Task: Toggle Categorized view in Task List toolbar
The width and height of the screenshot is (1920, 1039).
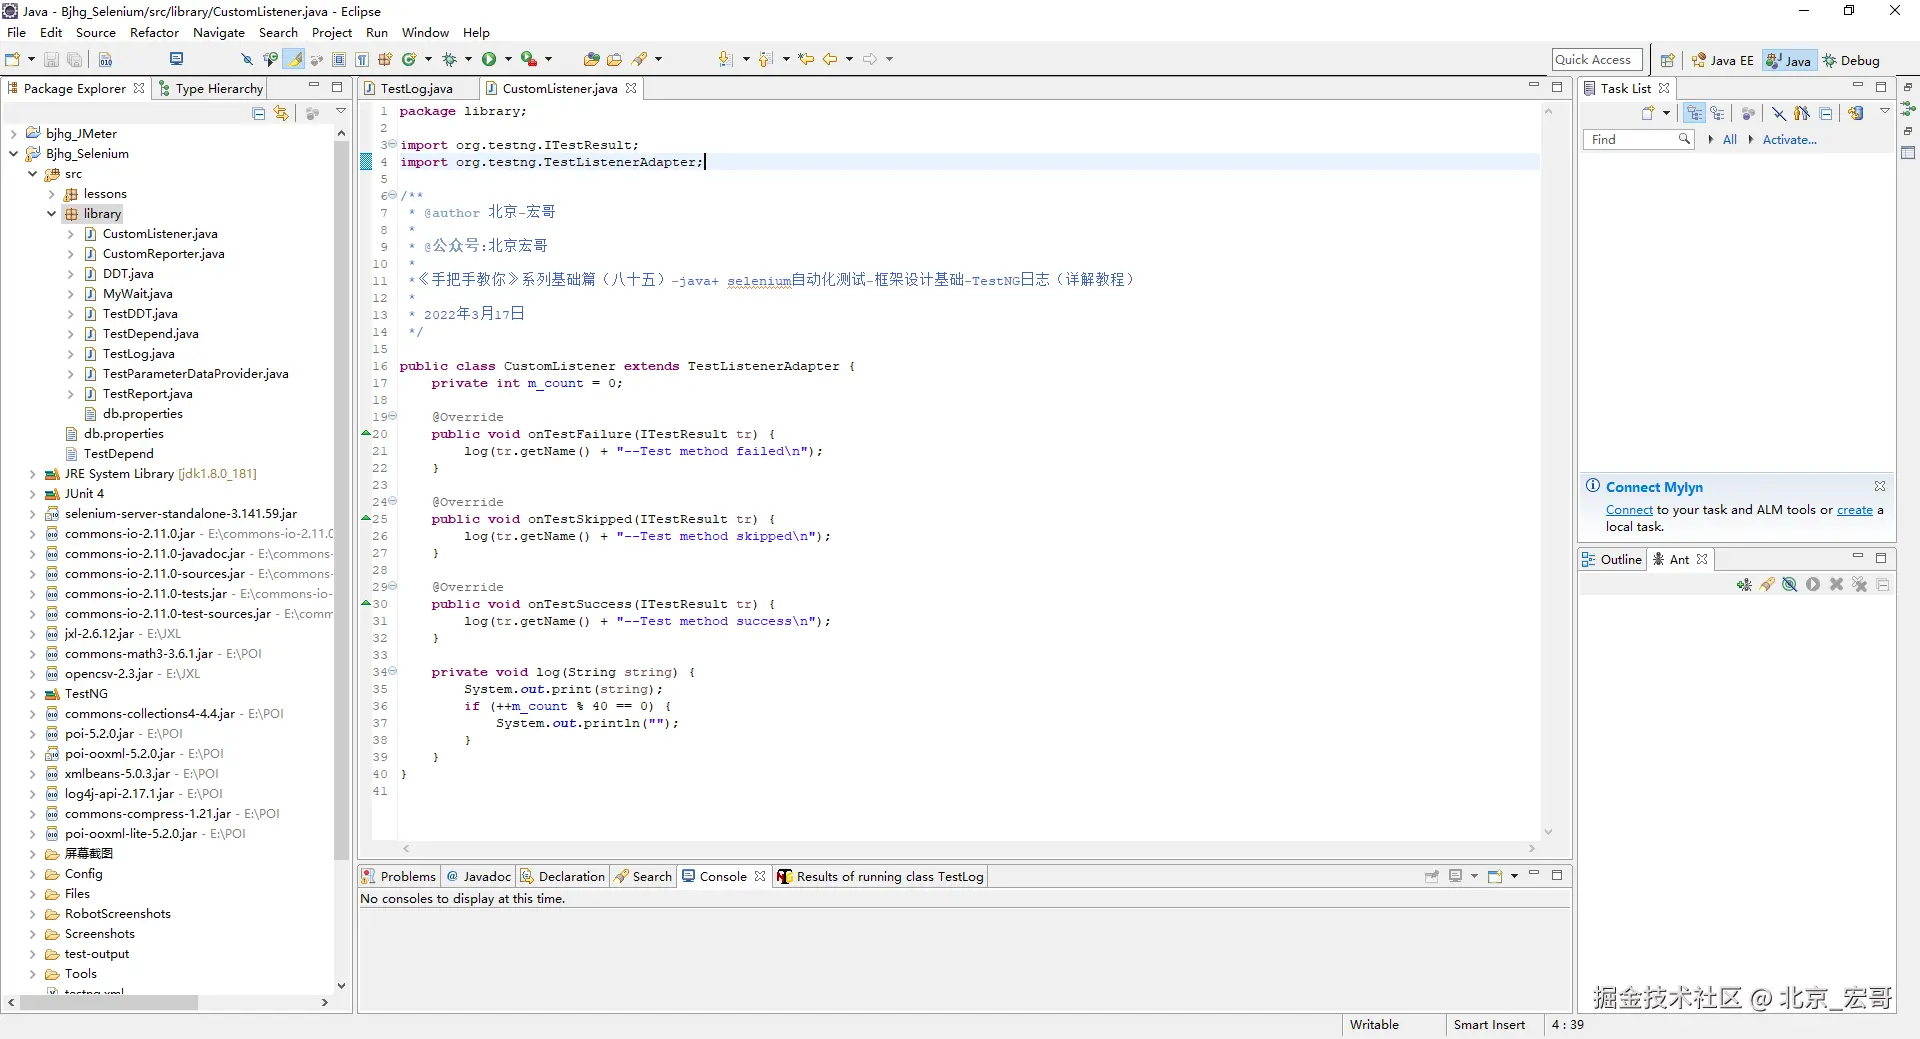Action: click(x=1694, y=113)
